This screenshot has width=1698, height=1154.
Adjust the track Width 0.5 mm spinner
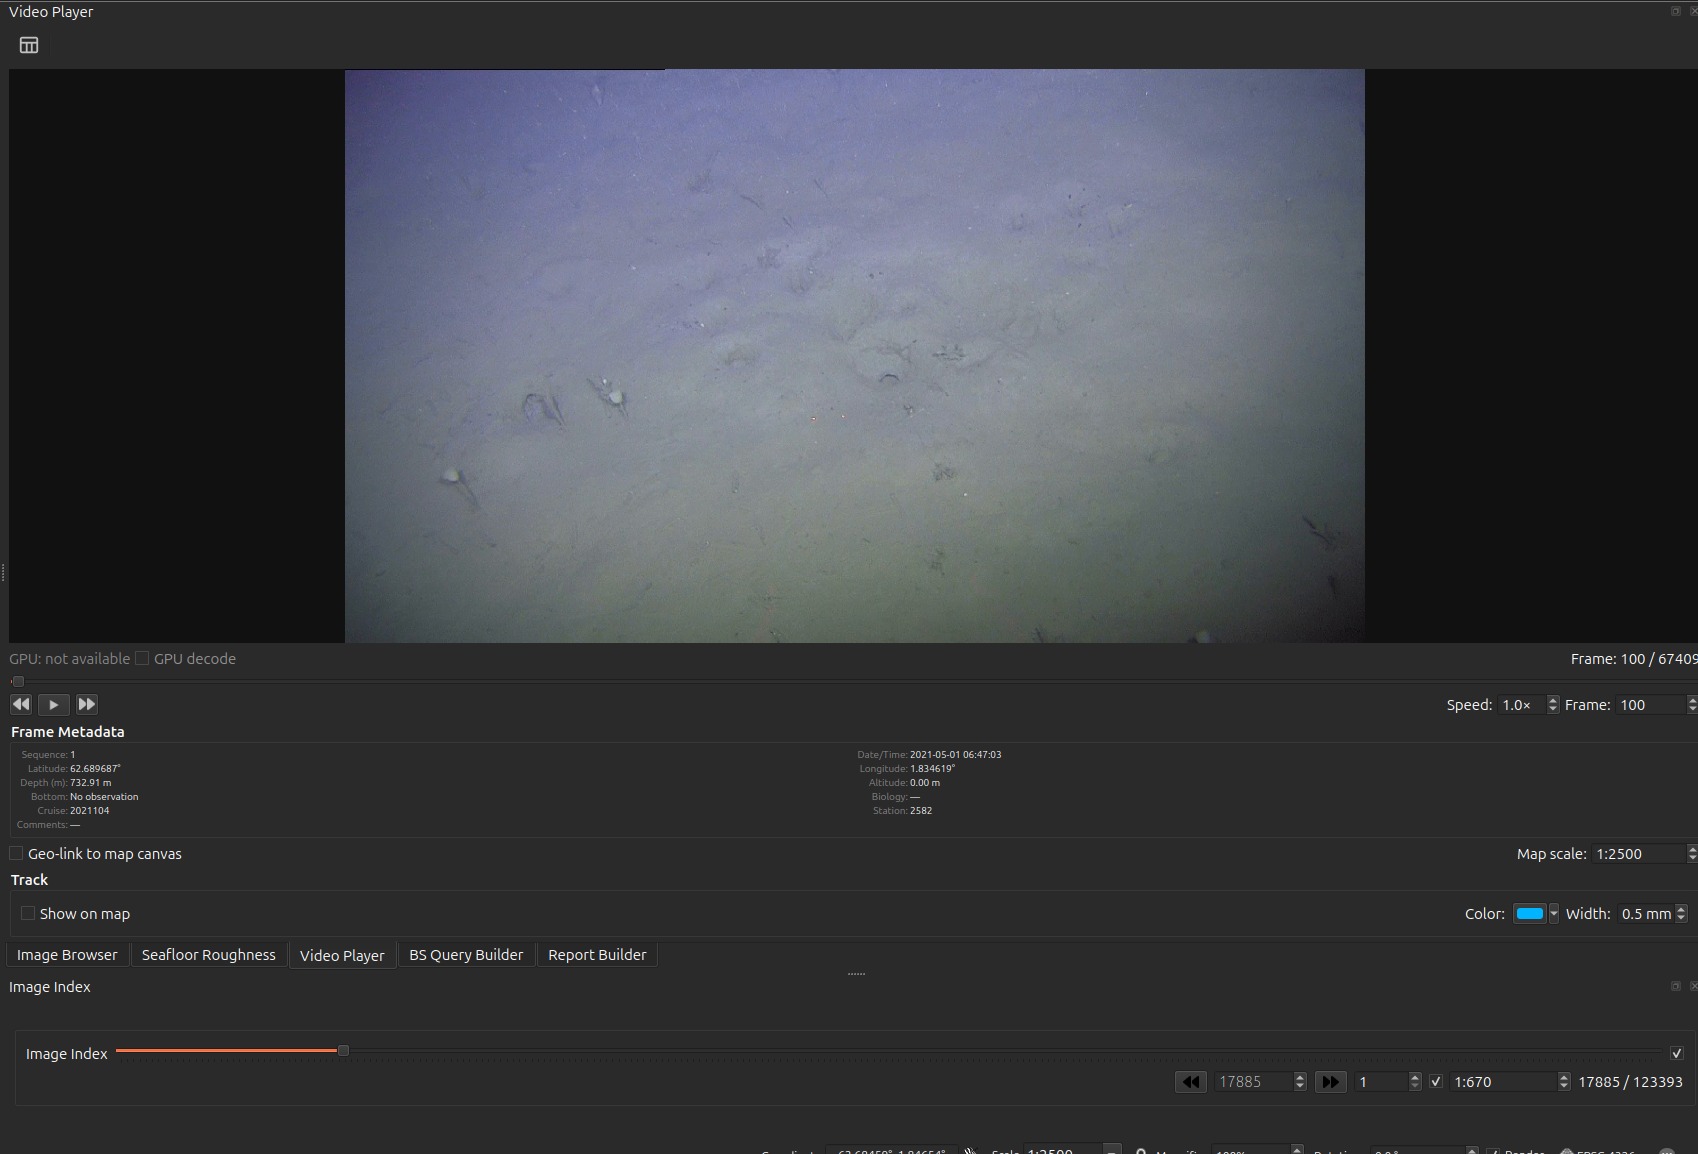[1681, 913]
